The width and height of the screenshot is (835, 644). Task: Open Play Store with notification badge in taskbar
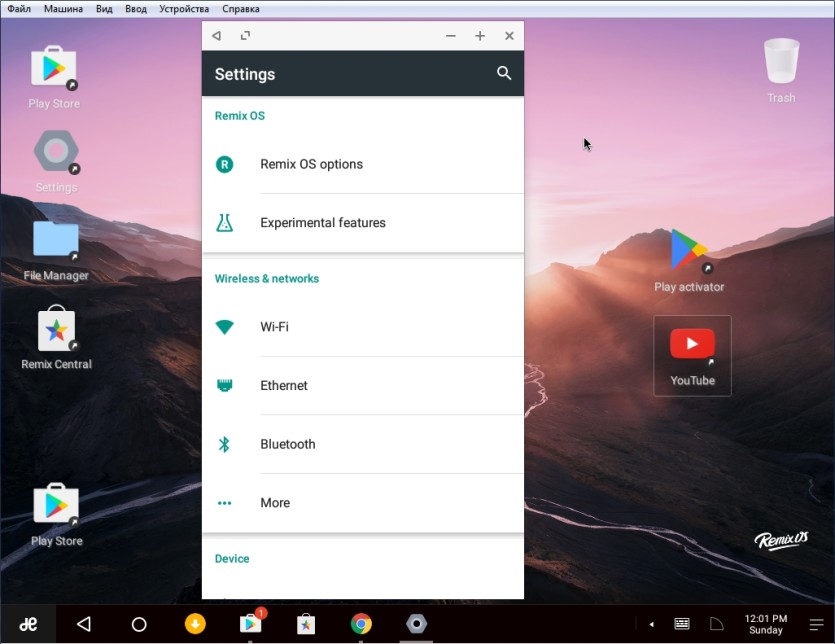(251, 622)
